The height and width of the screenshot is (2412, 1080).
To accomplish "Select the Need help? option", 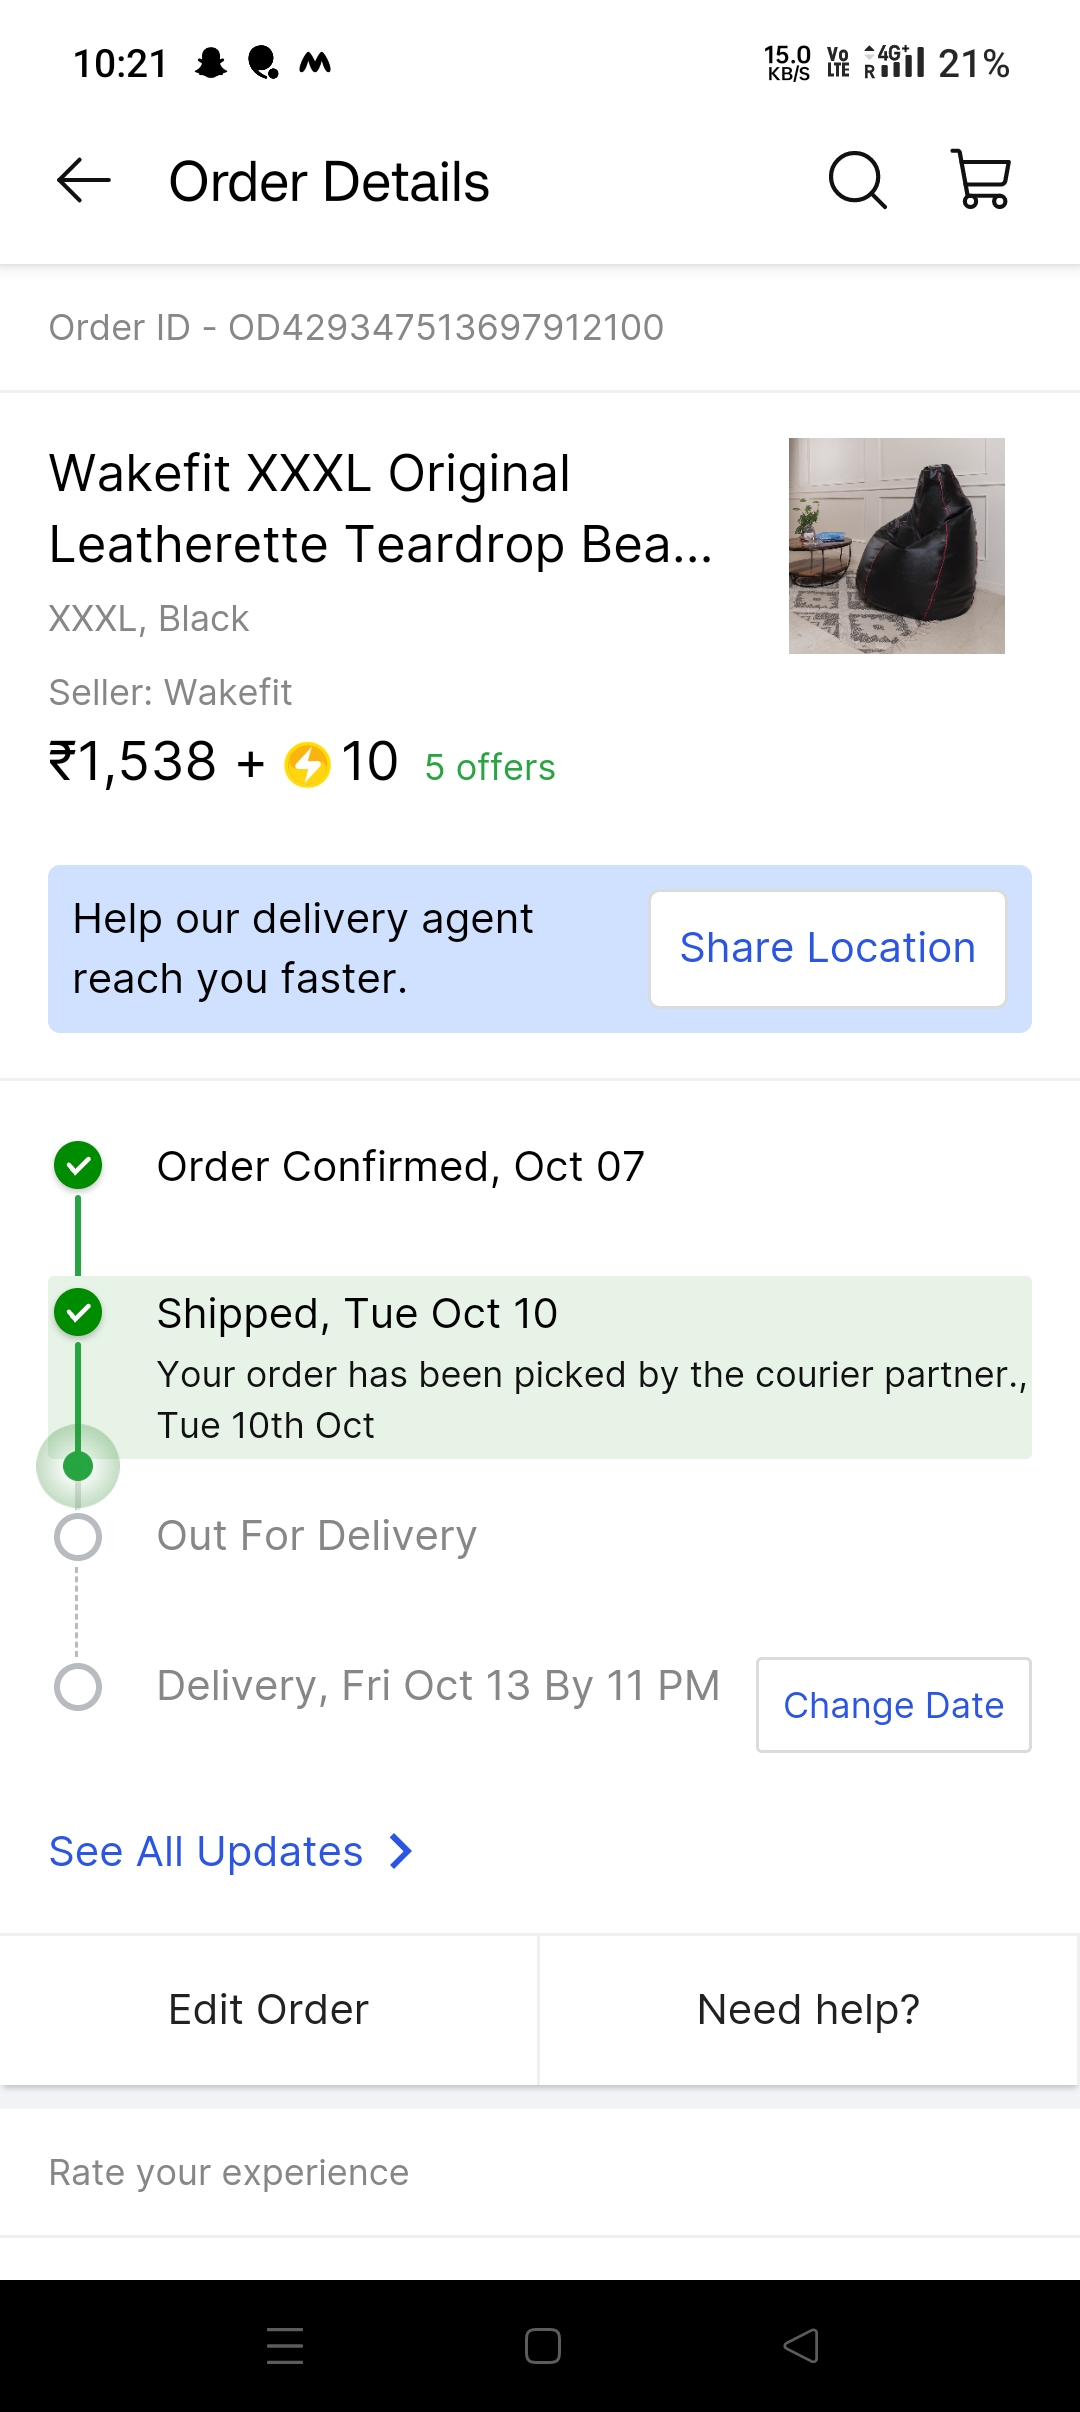I will tap(808, 2010).
